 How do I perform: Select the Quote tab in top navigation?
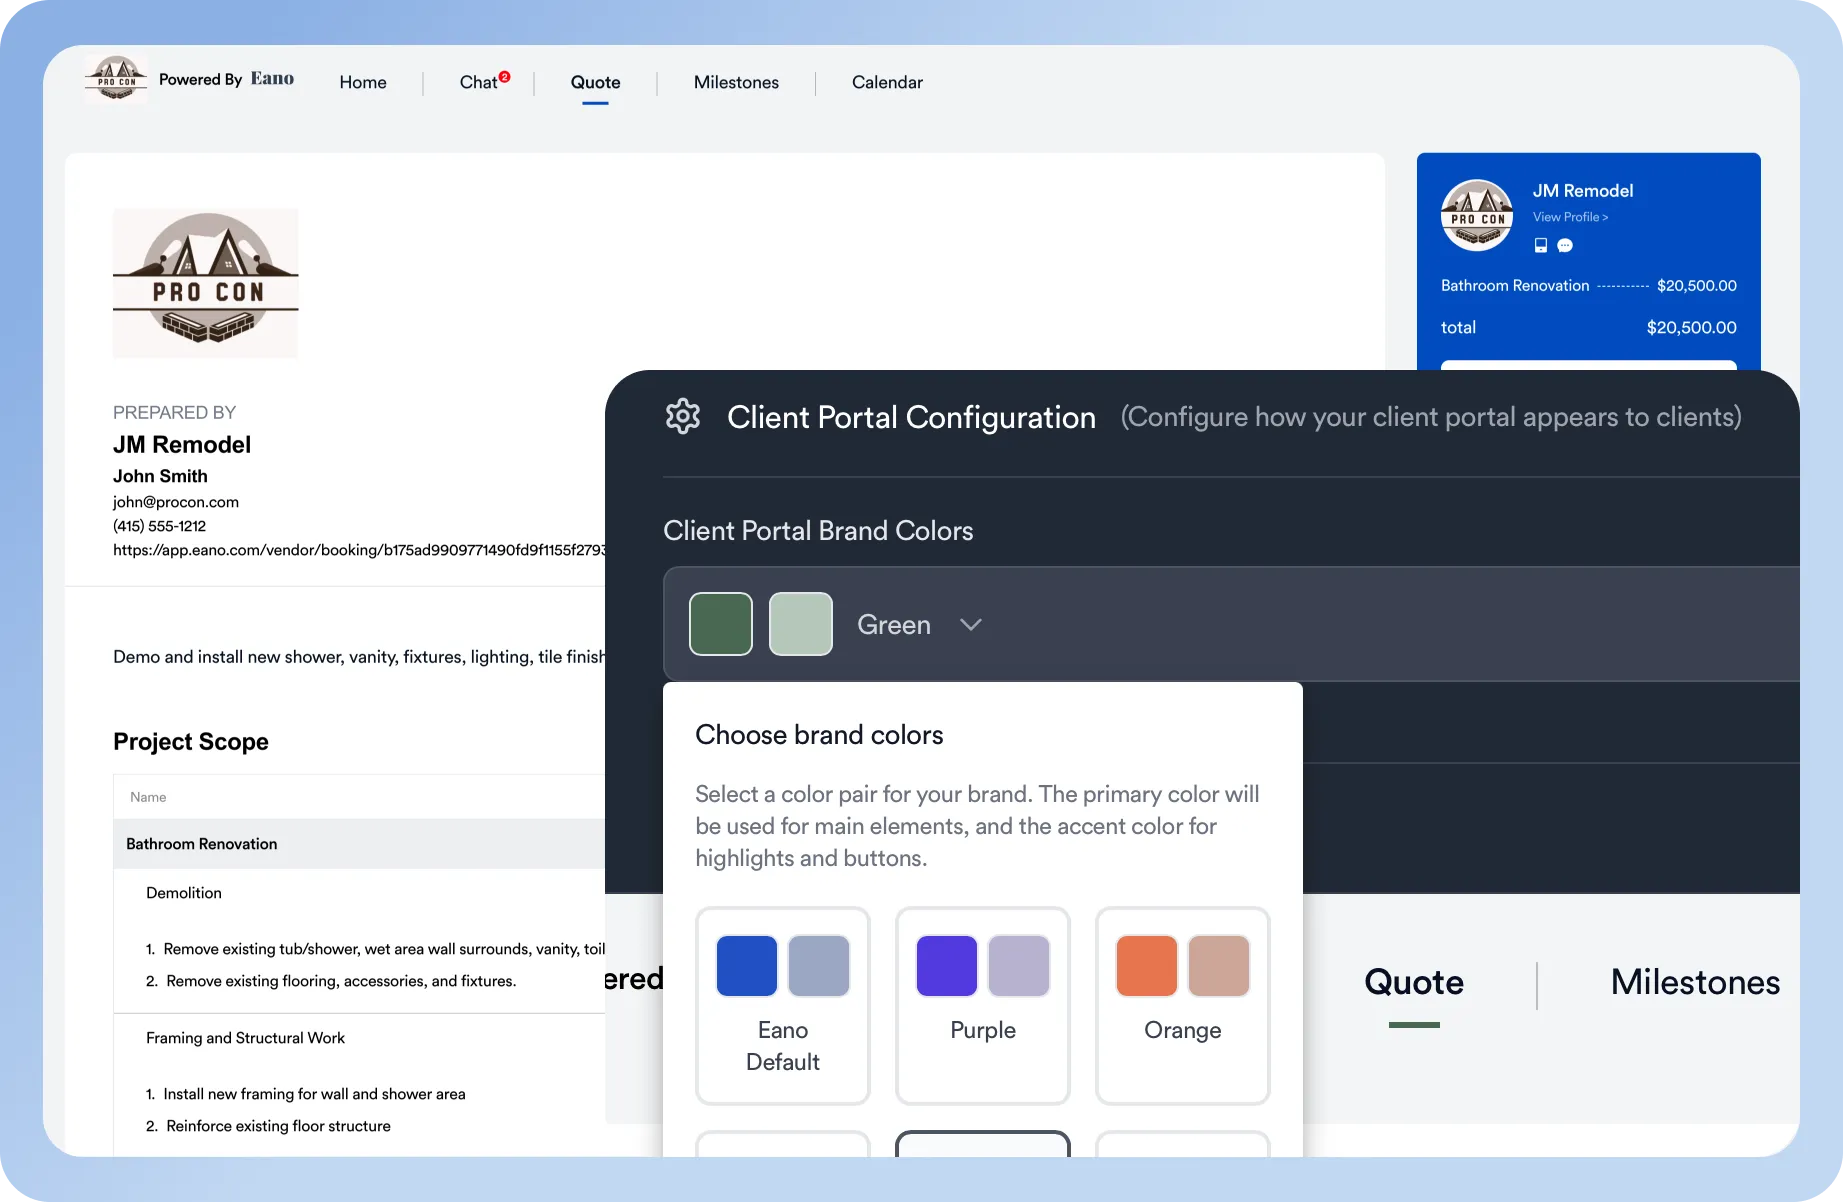point(595,82)
